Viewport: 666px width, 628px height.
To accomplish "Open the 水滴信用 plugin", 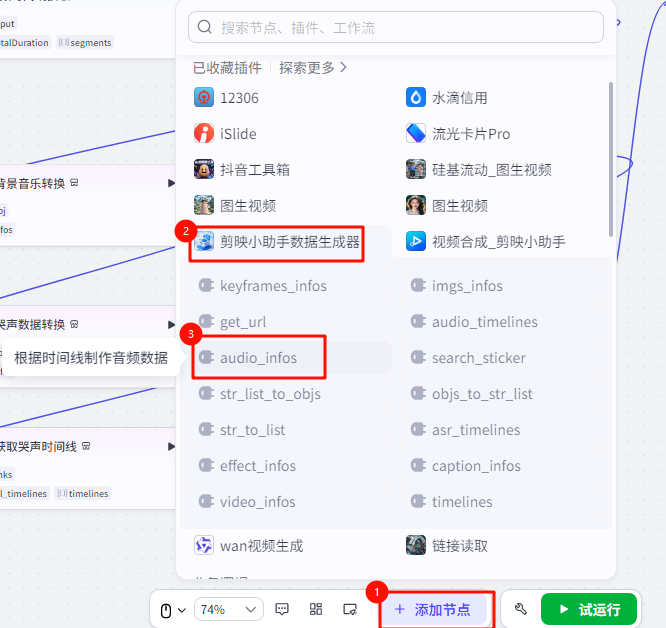I will click(x=416, y=98).
